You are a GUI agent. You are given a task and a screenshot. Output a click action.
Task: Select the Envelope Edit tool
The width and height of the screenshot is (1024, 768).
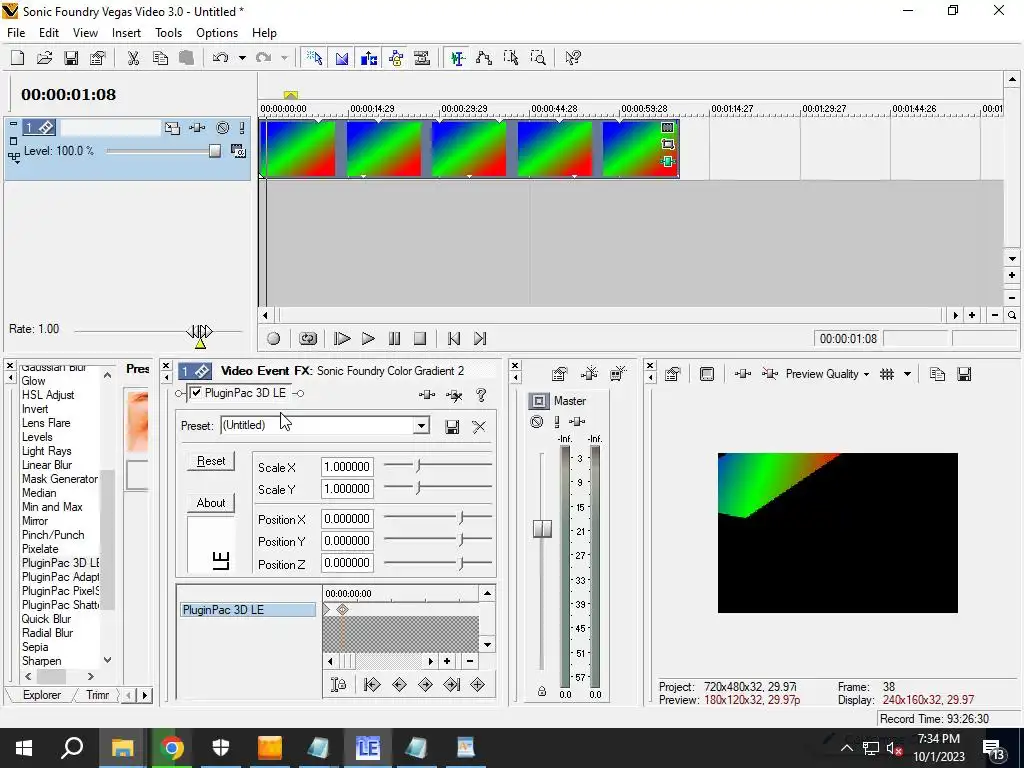point(484,58)
